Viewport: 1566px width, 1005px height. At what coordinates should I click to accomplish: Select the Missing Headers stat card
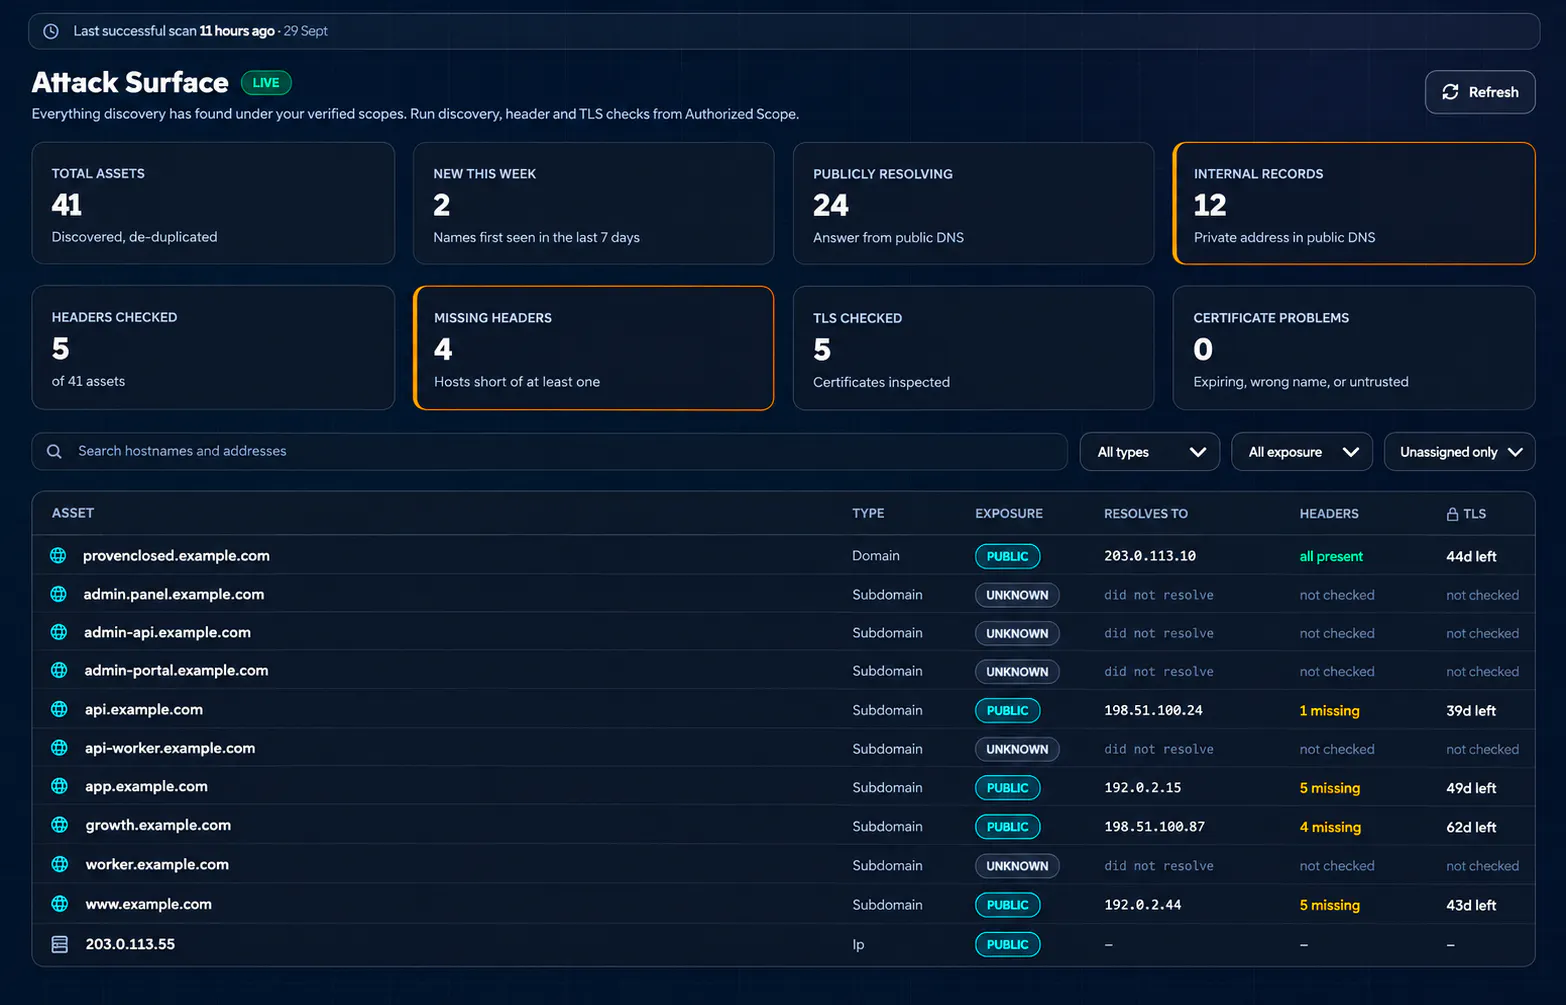point(594,348)
